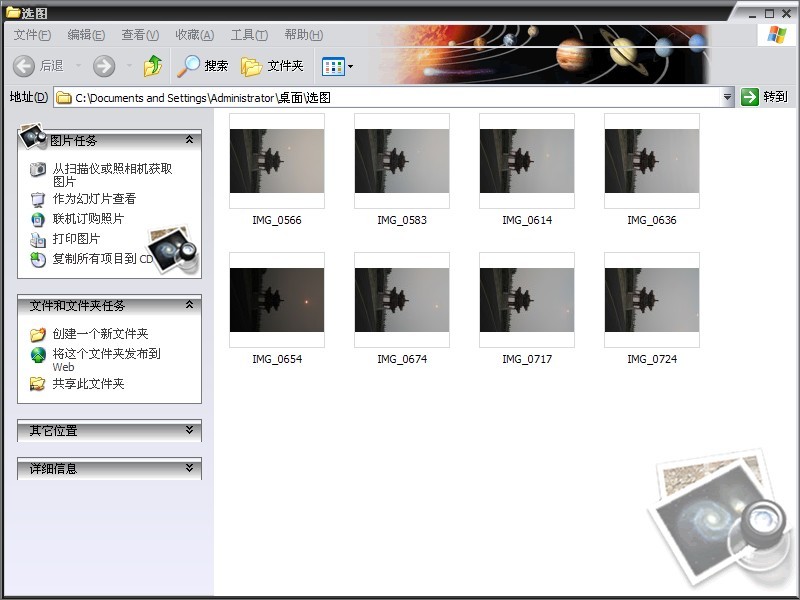Click the IMG_0614 file name

(527, 220)
